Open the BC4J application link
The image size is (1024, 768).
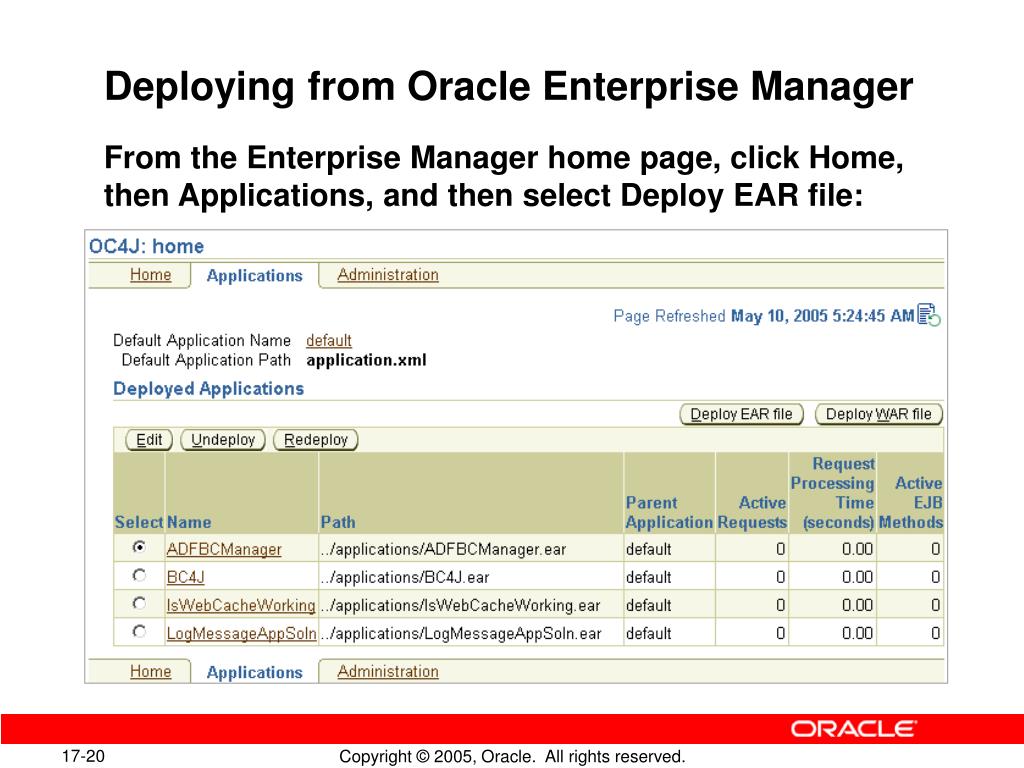185,577
